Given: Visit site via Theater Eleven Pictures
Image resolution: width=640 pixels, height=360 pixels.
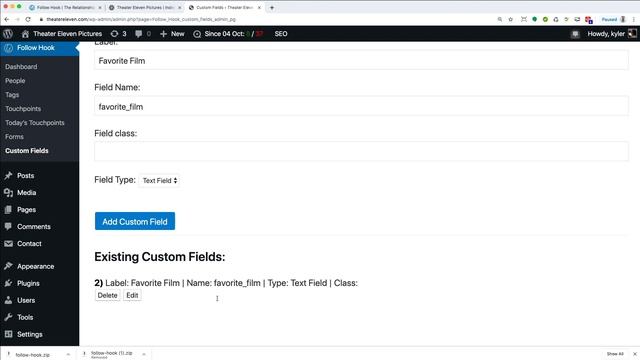Looking at the screenshot, I should coord(62,34).
